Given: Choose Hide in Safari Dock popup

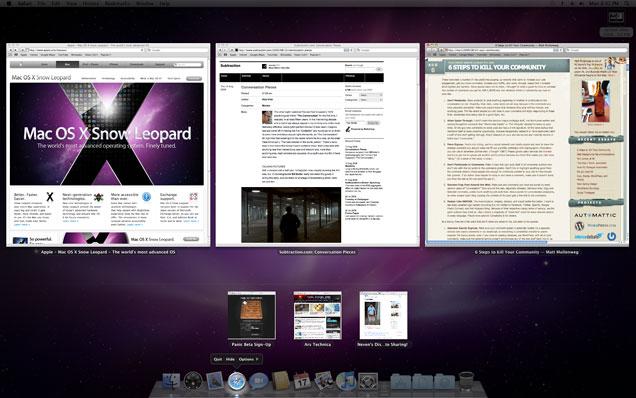Looking at the screenshot, I should point(230,359).
